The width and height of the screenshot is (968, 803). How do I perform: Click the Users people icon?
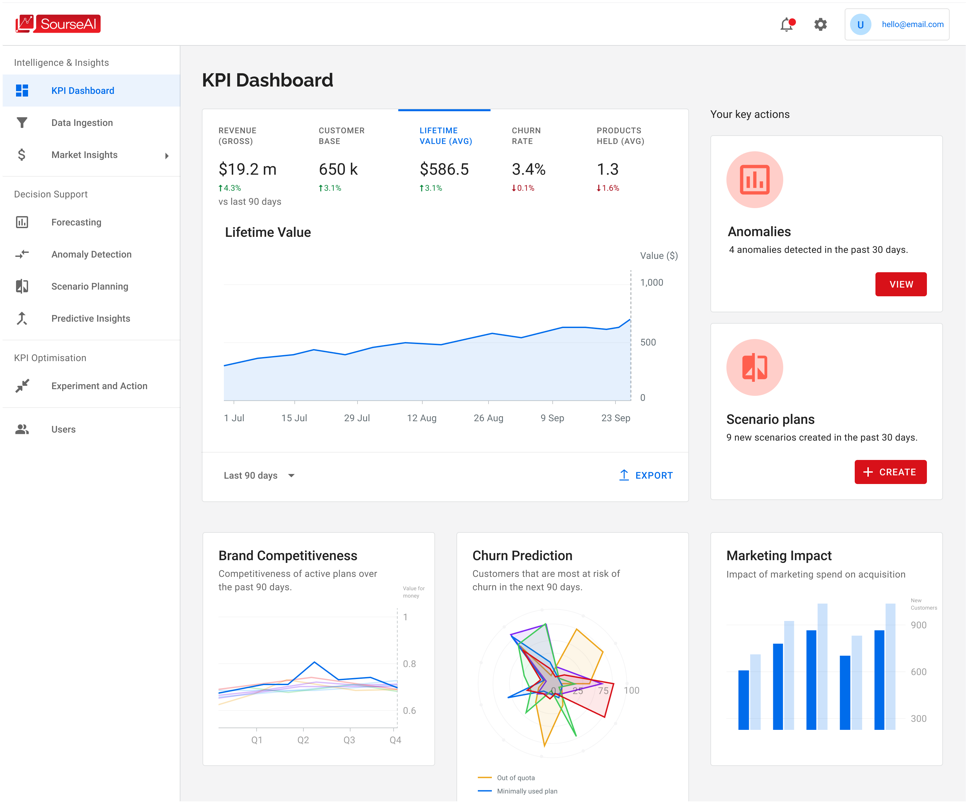(x=22, y=430)
